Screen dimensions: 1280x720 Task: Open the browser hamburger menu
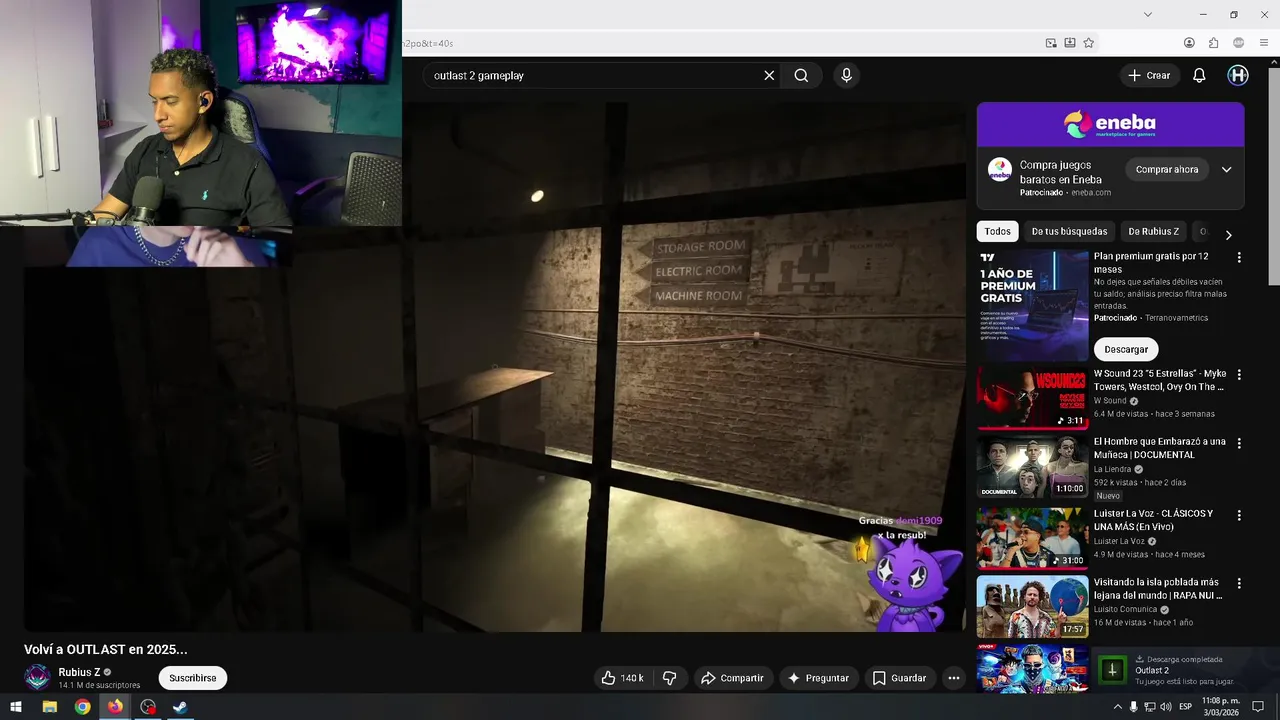(x=1264, y=43)
